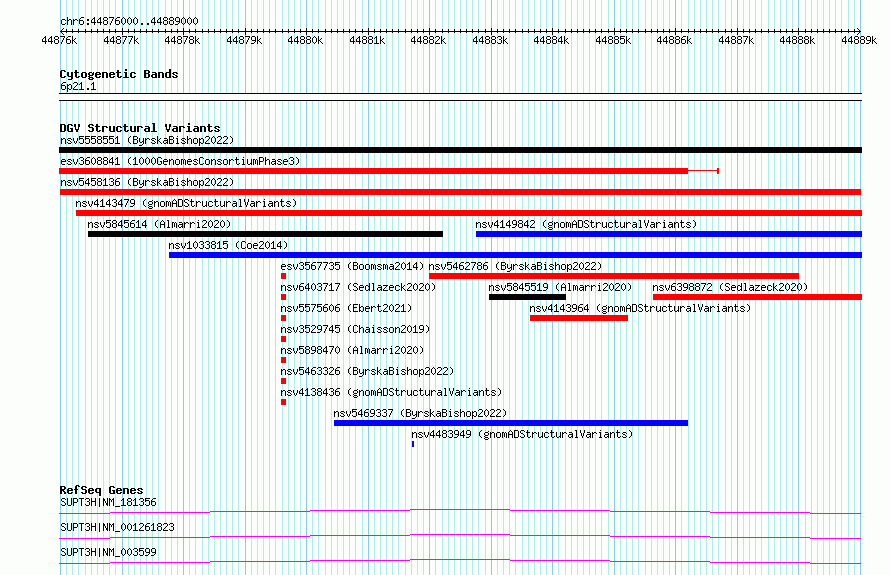Open nsv1033815 (Coe2014) label
Viewport: 890px width, 575px height.
pos(228,245)
